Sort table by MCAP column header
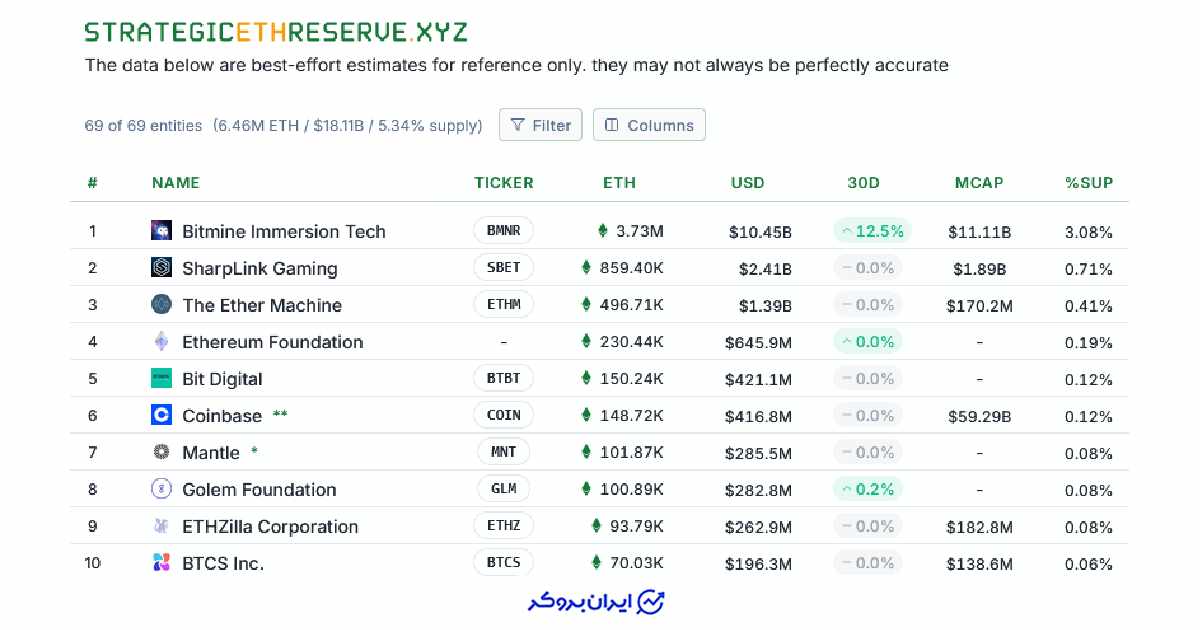The image size is (1200, 630). coord(979,183)
